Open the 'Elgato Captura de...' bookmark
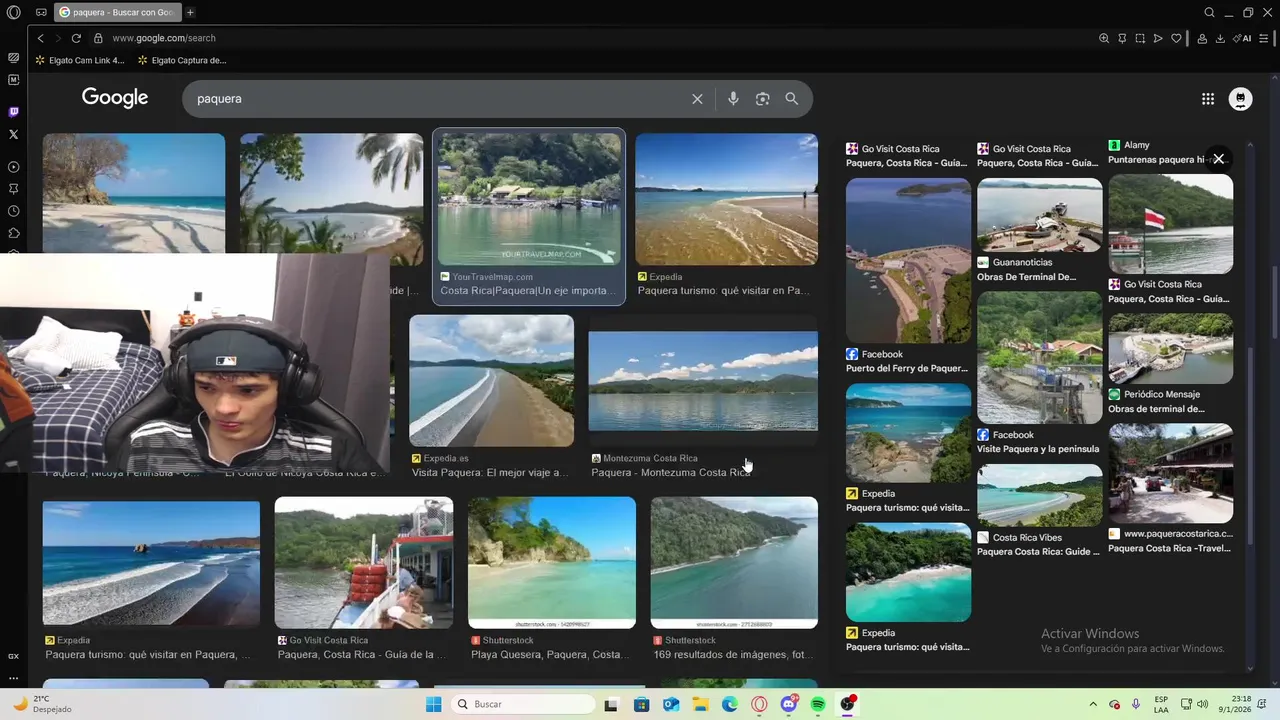The image size is (1280, 720). click(x=183, y=60)
